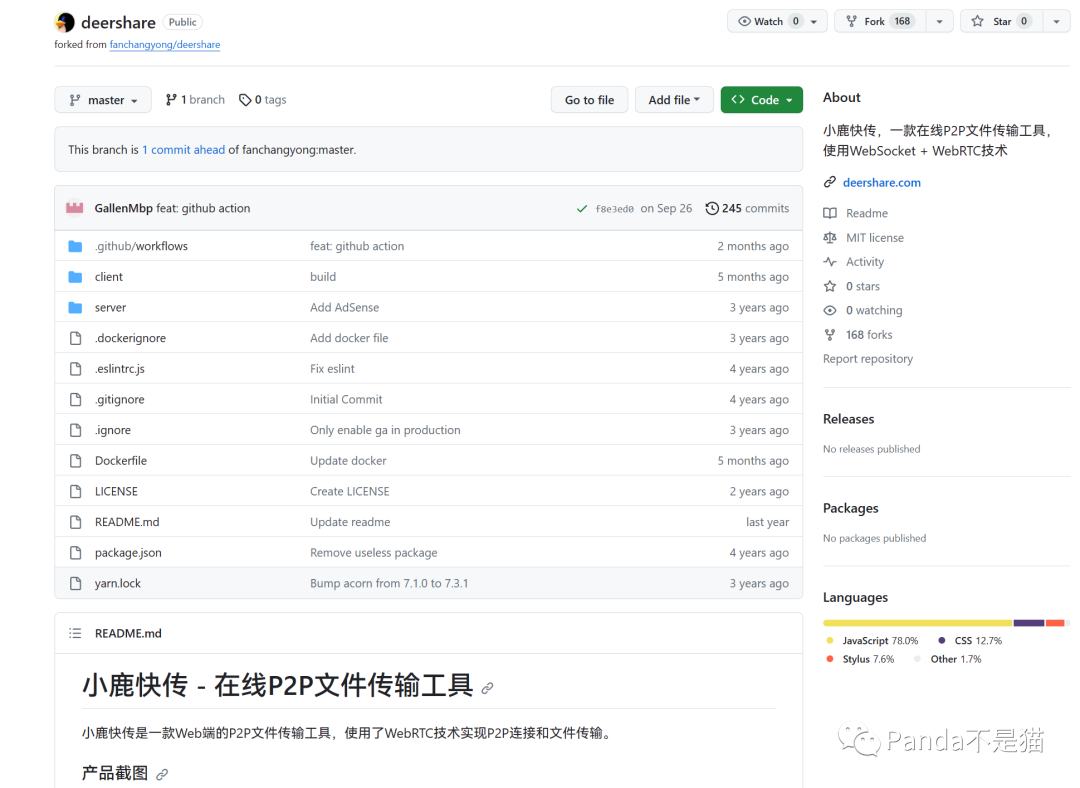Image resolution: width=1080 pixels, height=788 pixels.
Task: Open the .github/workflows folder icon
Action: 76,247
